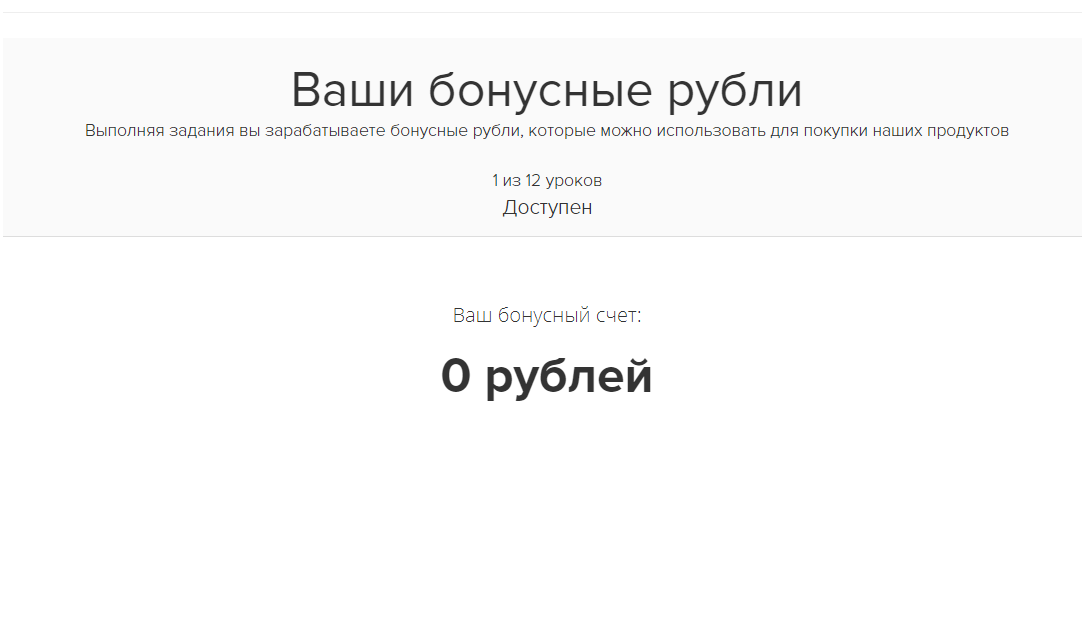Click the 'Ваш бонусный счет:' label
This screenshot has height=618, width=1082.
[547, 315]
